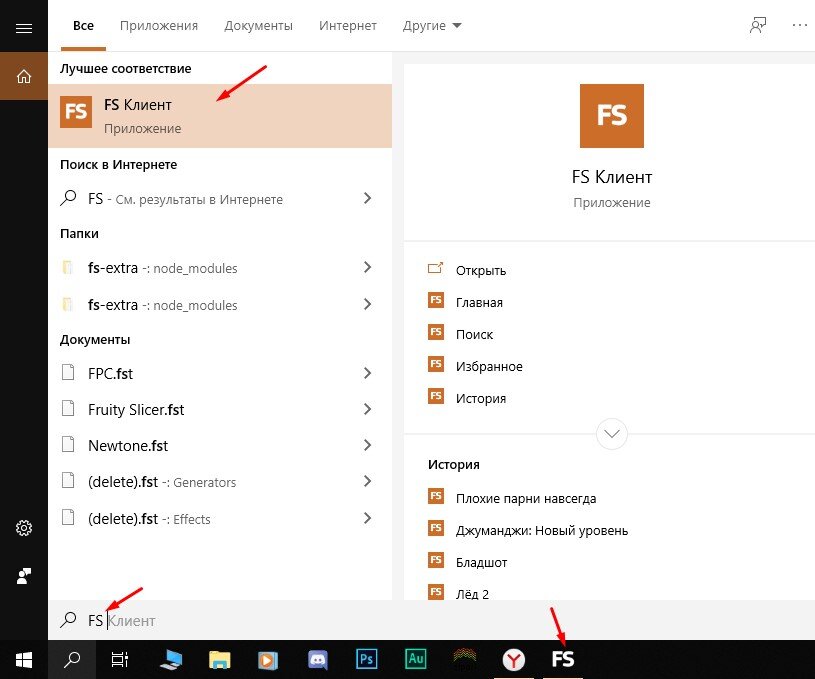Open Discord from the taskbar

click(x=318, y=660)
